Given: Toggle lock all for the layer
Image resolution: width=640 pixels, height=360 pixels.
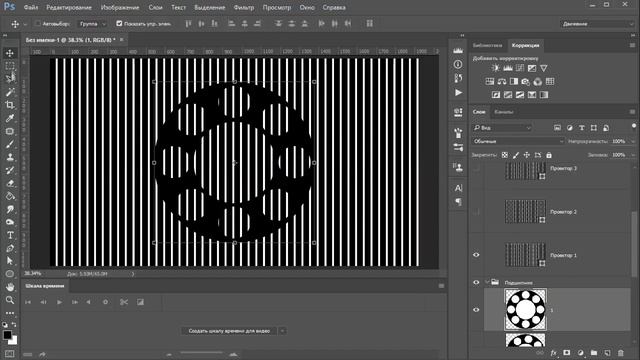Looking at the screenshot, I should pos(549,155).
